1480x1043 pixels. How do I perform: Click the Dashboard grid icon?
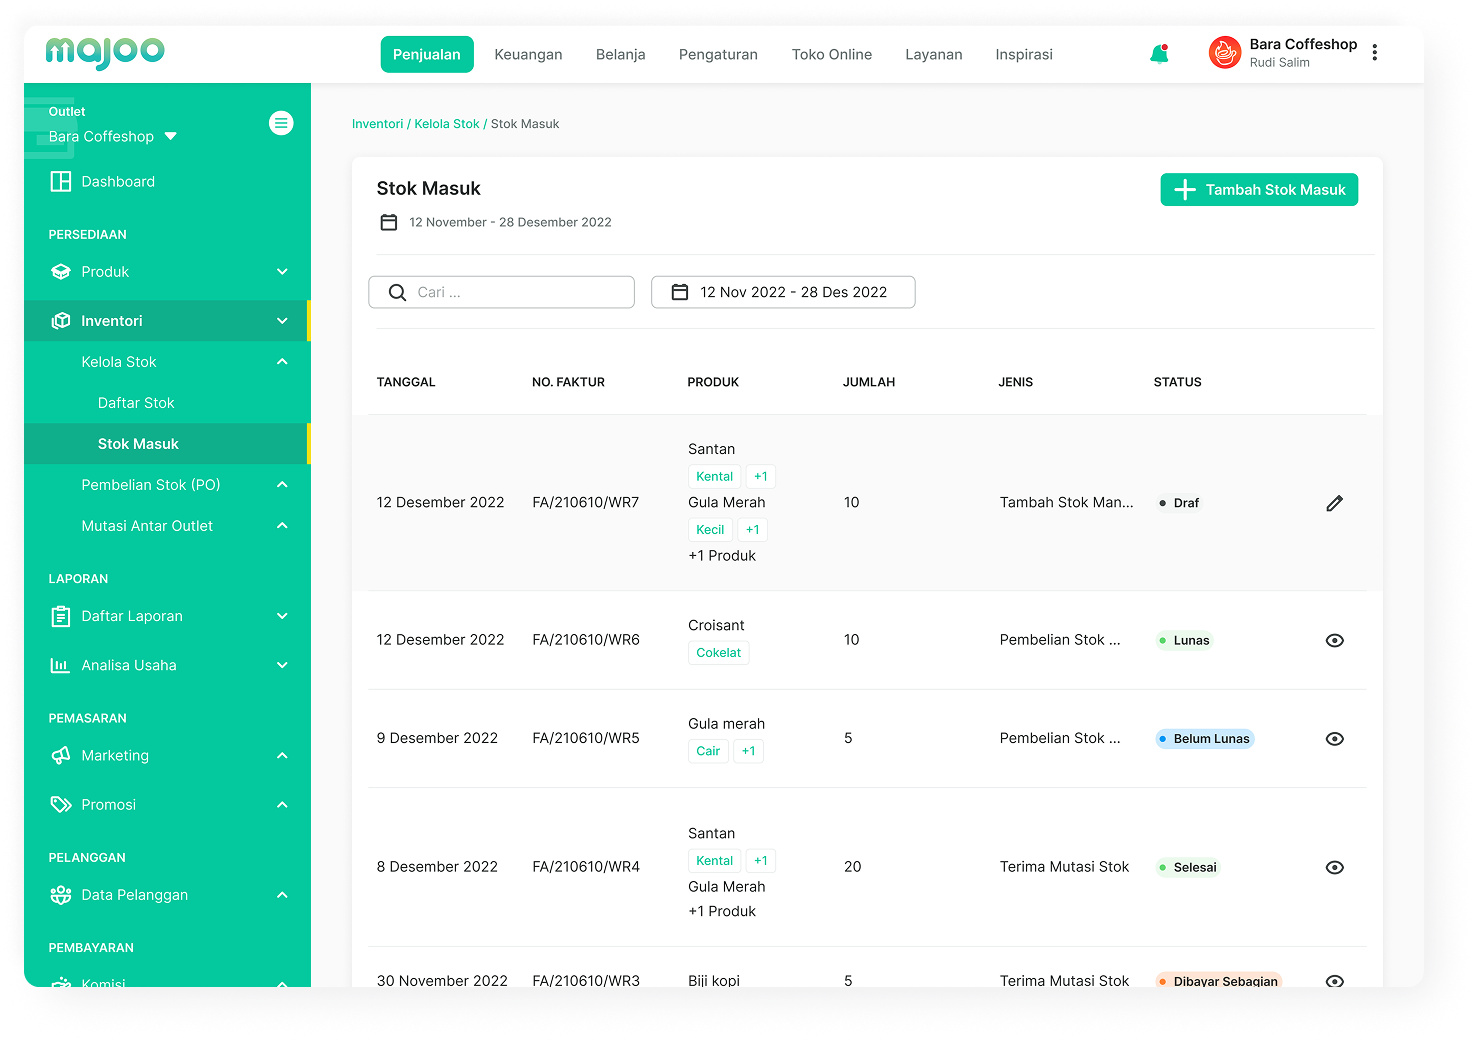tap(61, 181)
